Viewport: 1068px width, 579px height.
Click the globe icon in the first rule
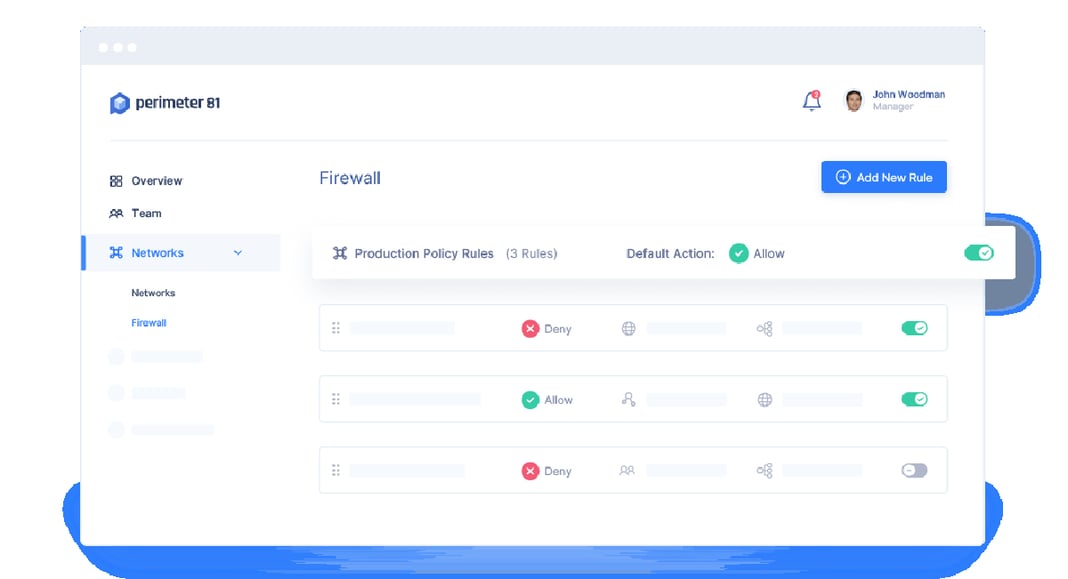(x=628, y=328)
